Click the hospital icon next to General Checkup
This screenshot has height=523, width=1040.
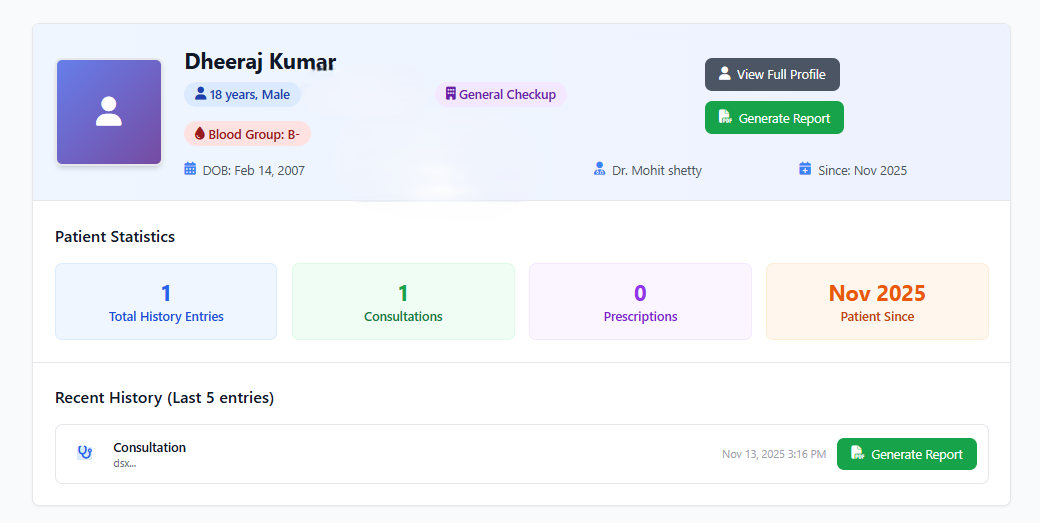click(x=451, y=94)
